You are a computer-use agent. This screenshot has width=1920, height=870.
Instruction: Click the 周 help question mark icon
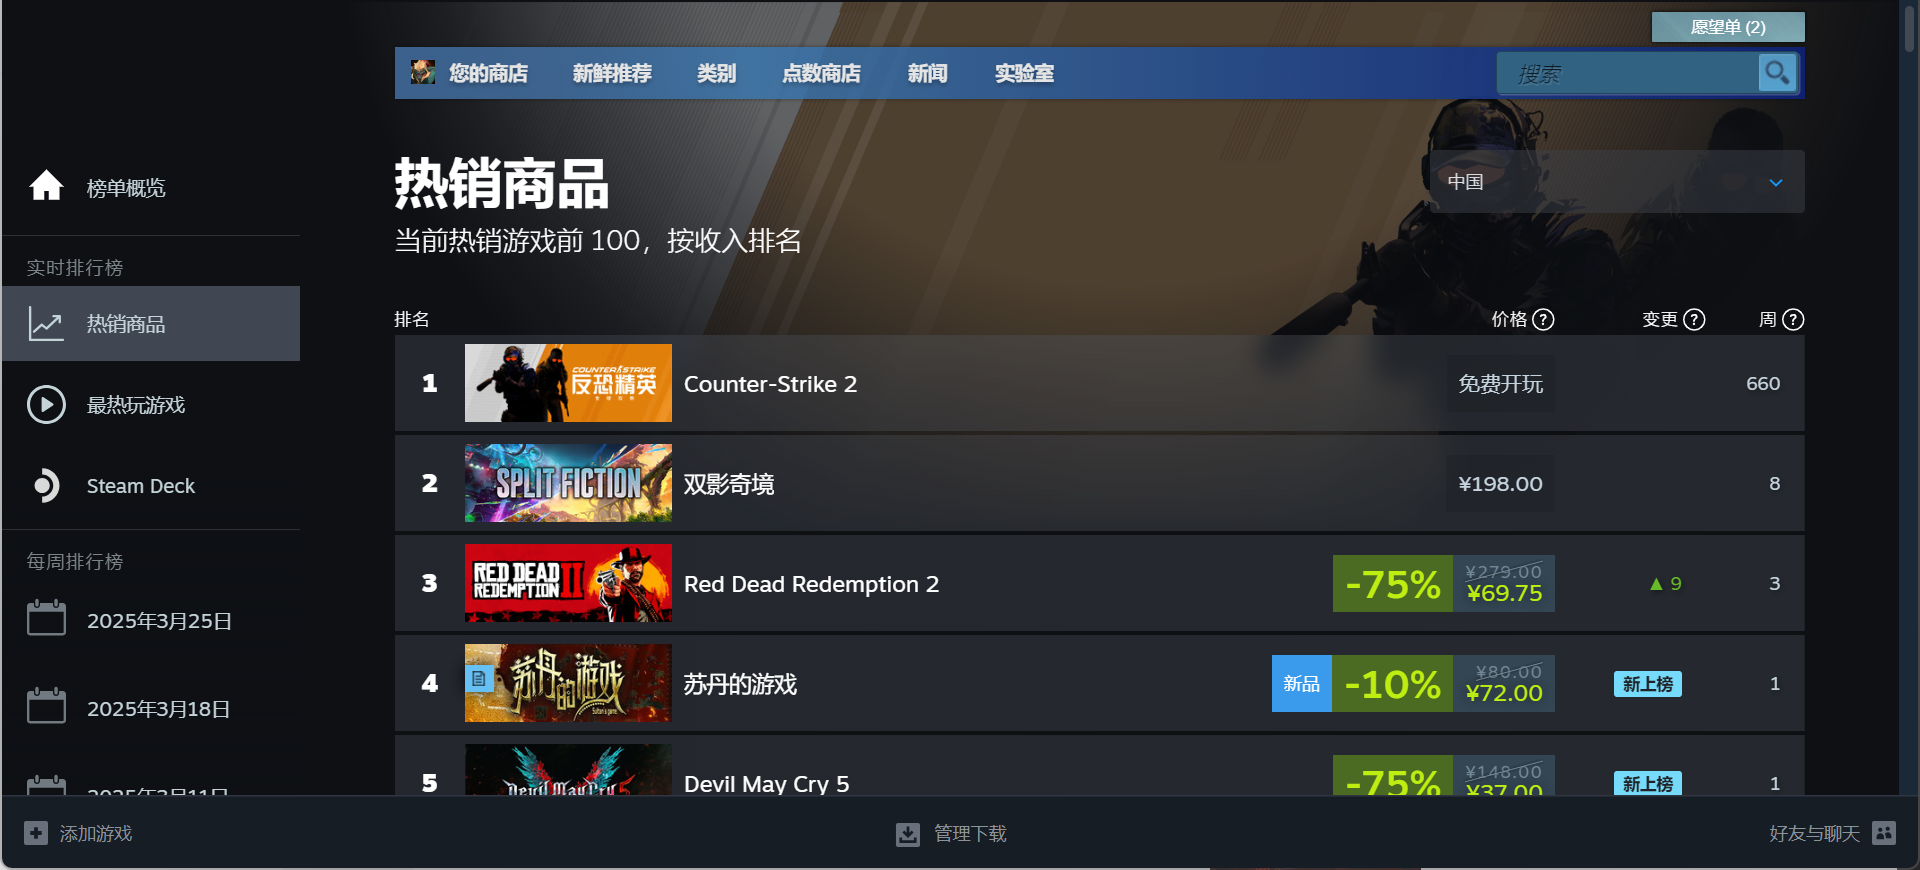pyautogui.click(x=1794, y=319)
